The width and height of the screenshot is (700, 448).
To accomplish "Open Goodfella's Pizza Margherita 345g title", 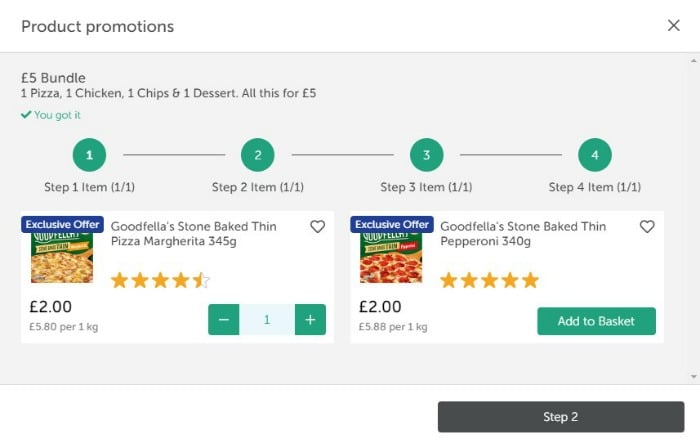I will pos(194,234).
